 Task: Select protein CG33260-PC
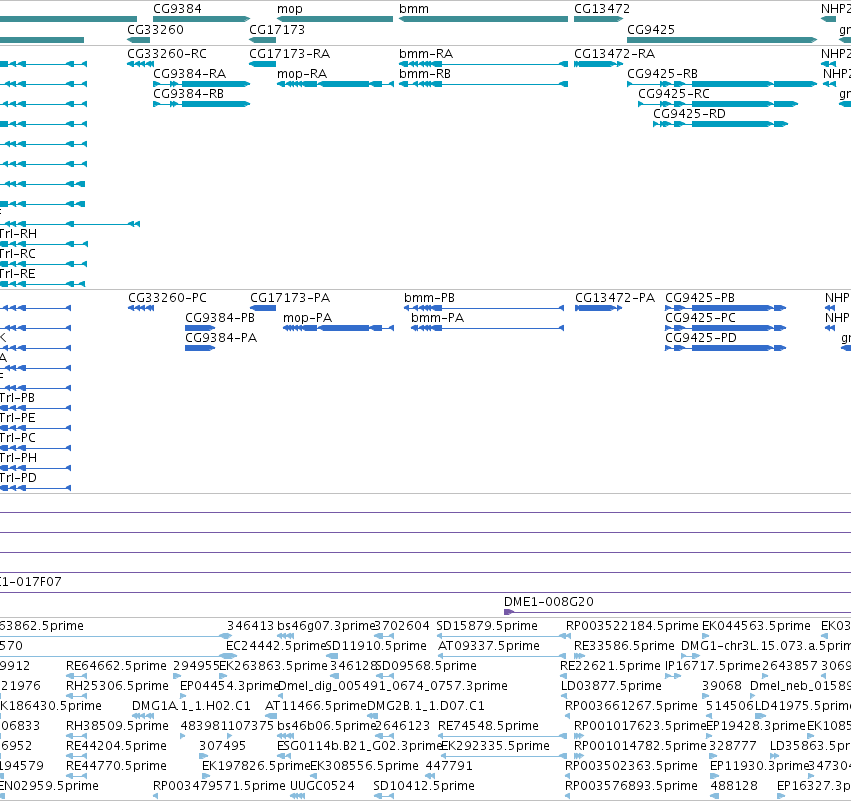[x=141, y=308]
